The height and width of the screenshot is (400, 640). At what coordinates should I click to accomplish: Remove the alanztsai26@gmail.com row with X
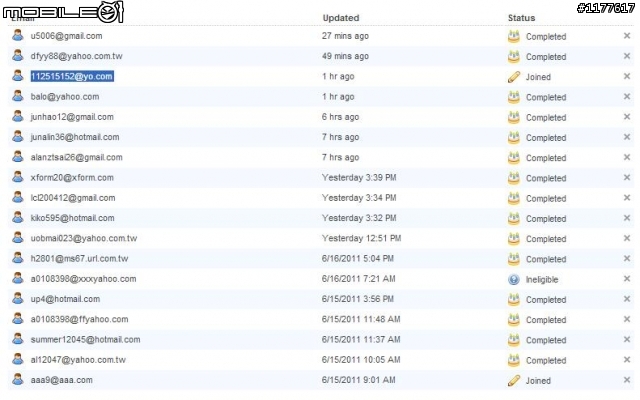point(627,157)
